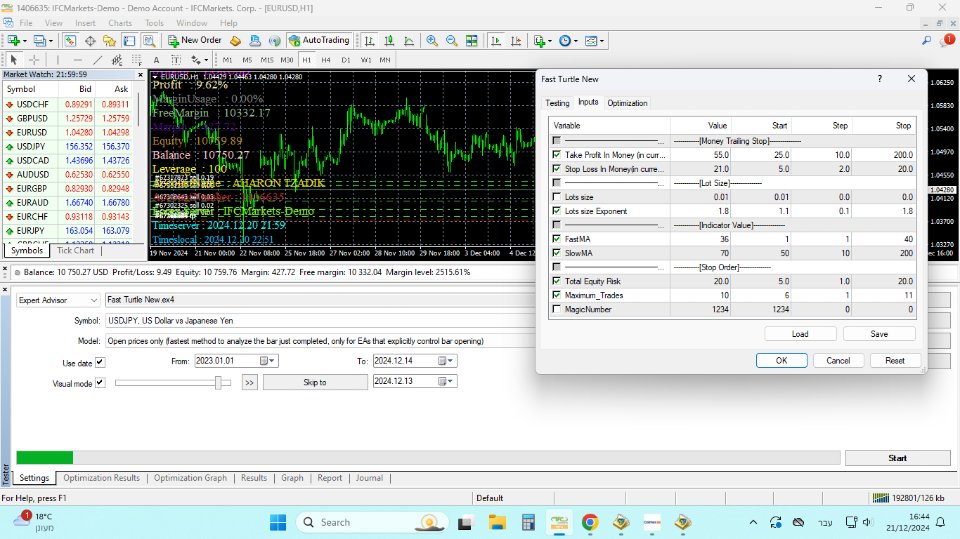Click the Skip to button
Viewport: 960px width, 539px height.
click(x=315, y=382)
